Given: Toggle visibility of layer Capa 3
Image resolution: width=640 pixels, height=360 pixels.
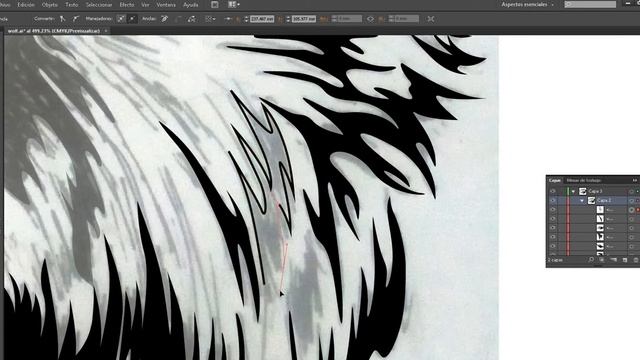Looking at the screenshot, I should pos(553,191).
